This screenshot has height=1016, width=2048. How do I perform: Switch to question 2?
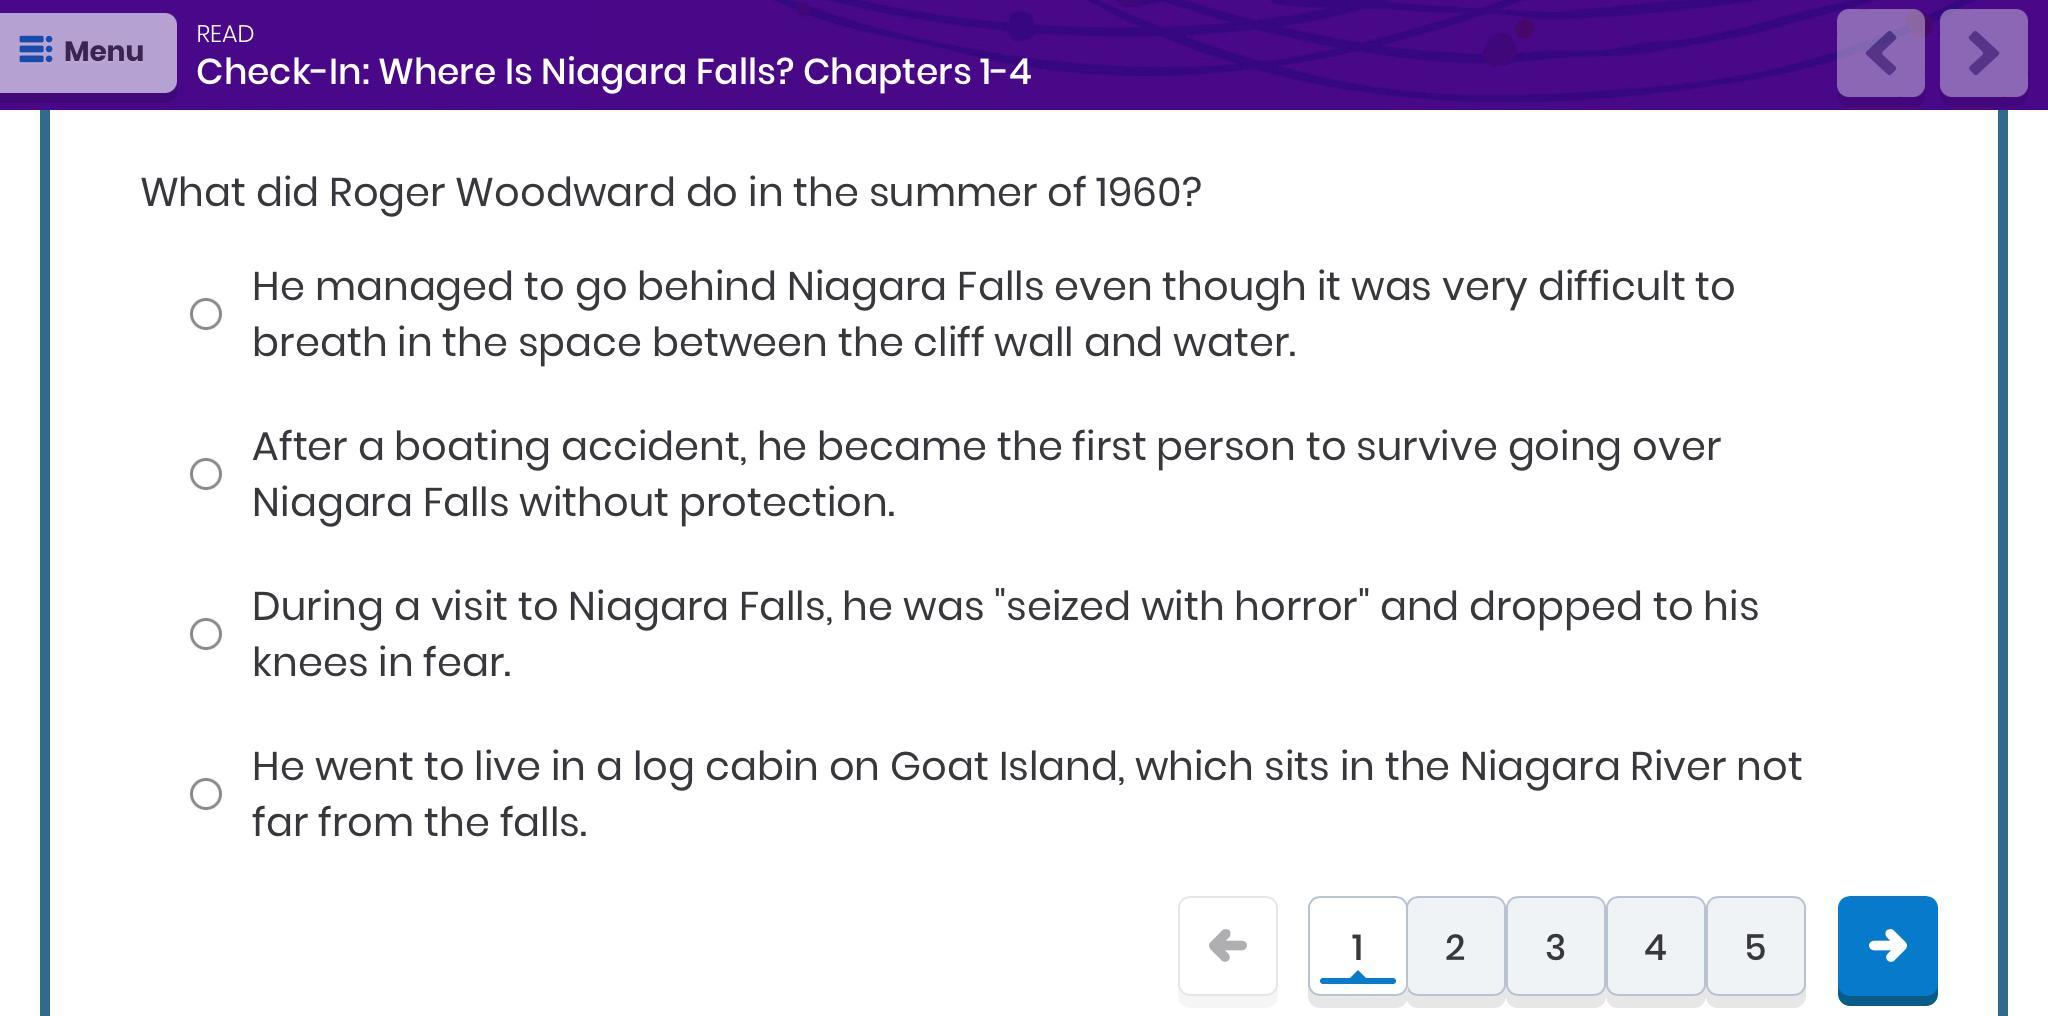click(x=1455, y=946)
